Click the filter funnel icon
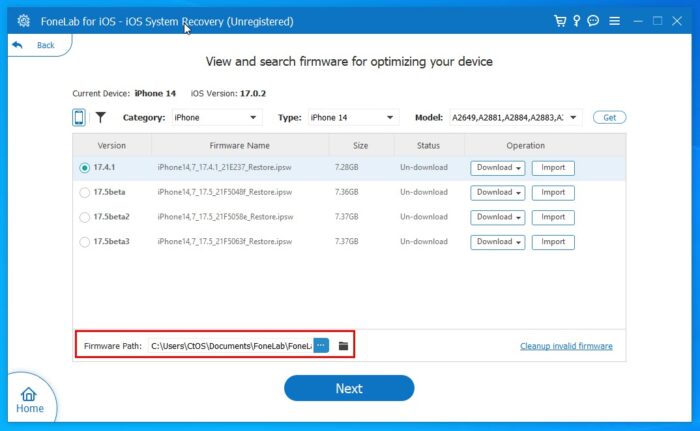The image size is (700, 431). 101,117
